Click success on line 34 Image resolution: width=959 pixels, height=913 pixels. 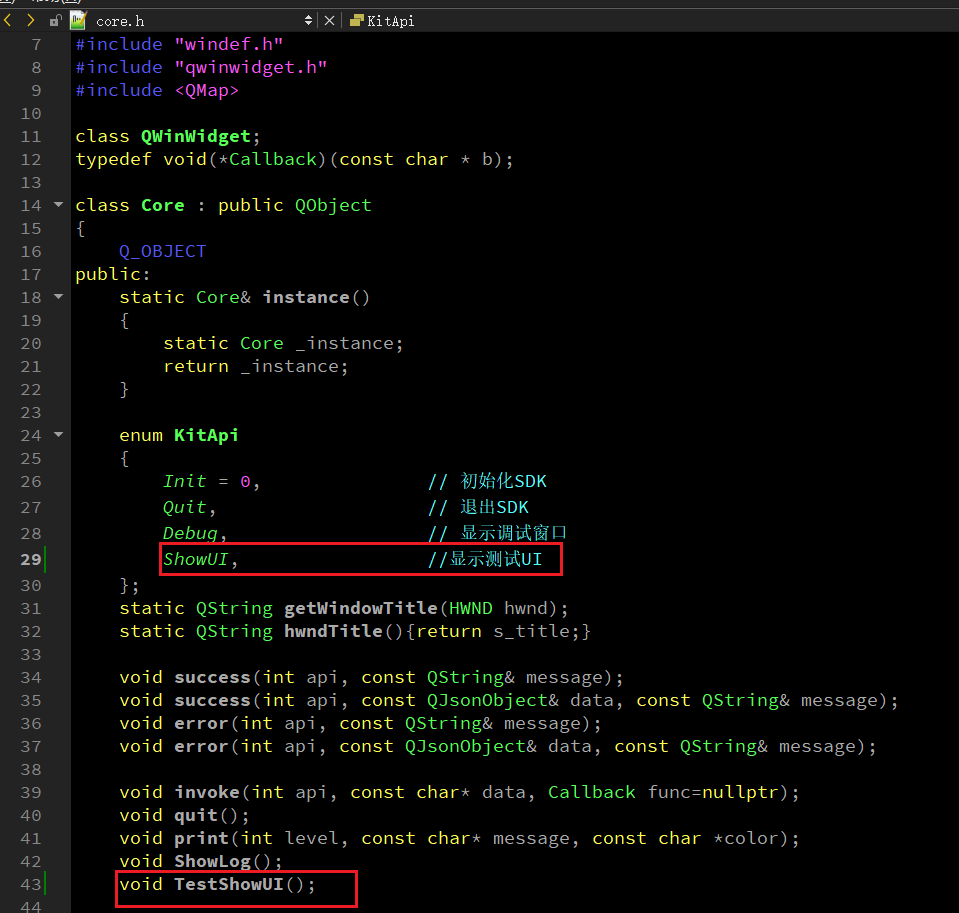tap(212, 678)
